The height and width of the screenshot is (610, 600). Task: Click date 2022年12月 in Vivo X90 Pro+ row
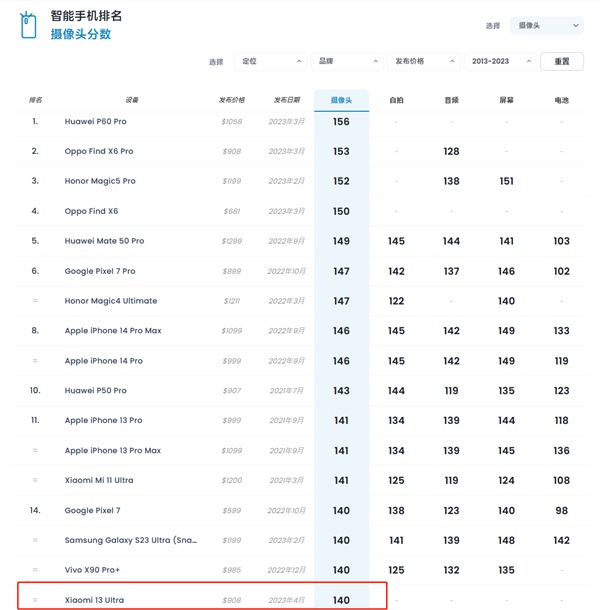[286, 570]
